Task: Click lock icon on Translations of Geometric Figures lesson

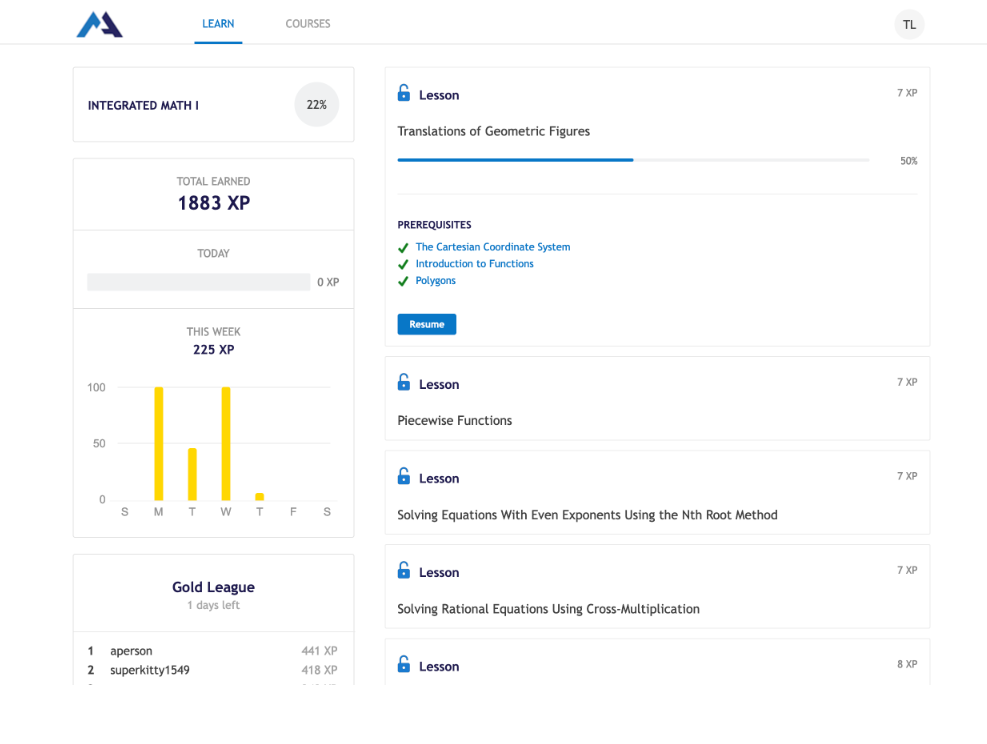Action: (x=404, y=93)
